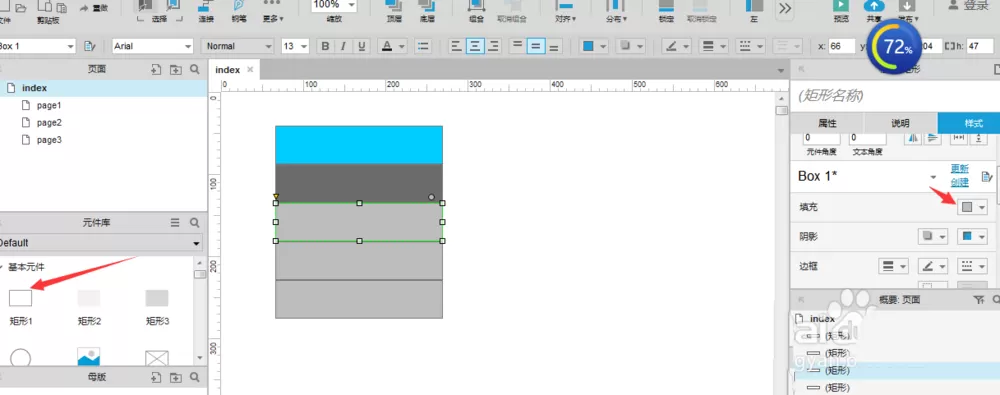This screenshot has width=1000, height=395.
Task: Click the height h input field
Action: (980, 46)
